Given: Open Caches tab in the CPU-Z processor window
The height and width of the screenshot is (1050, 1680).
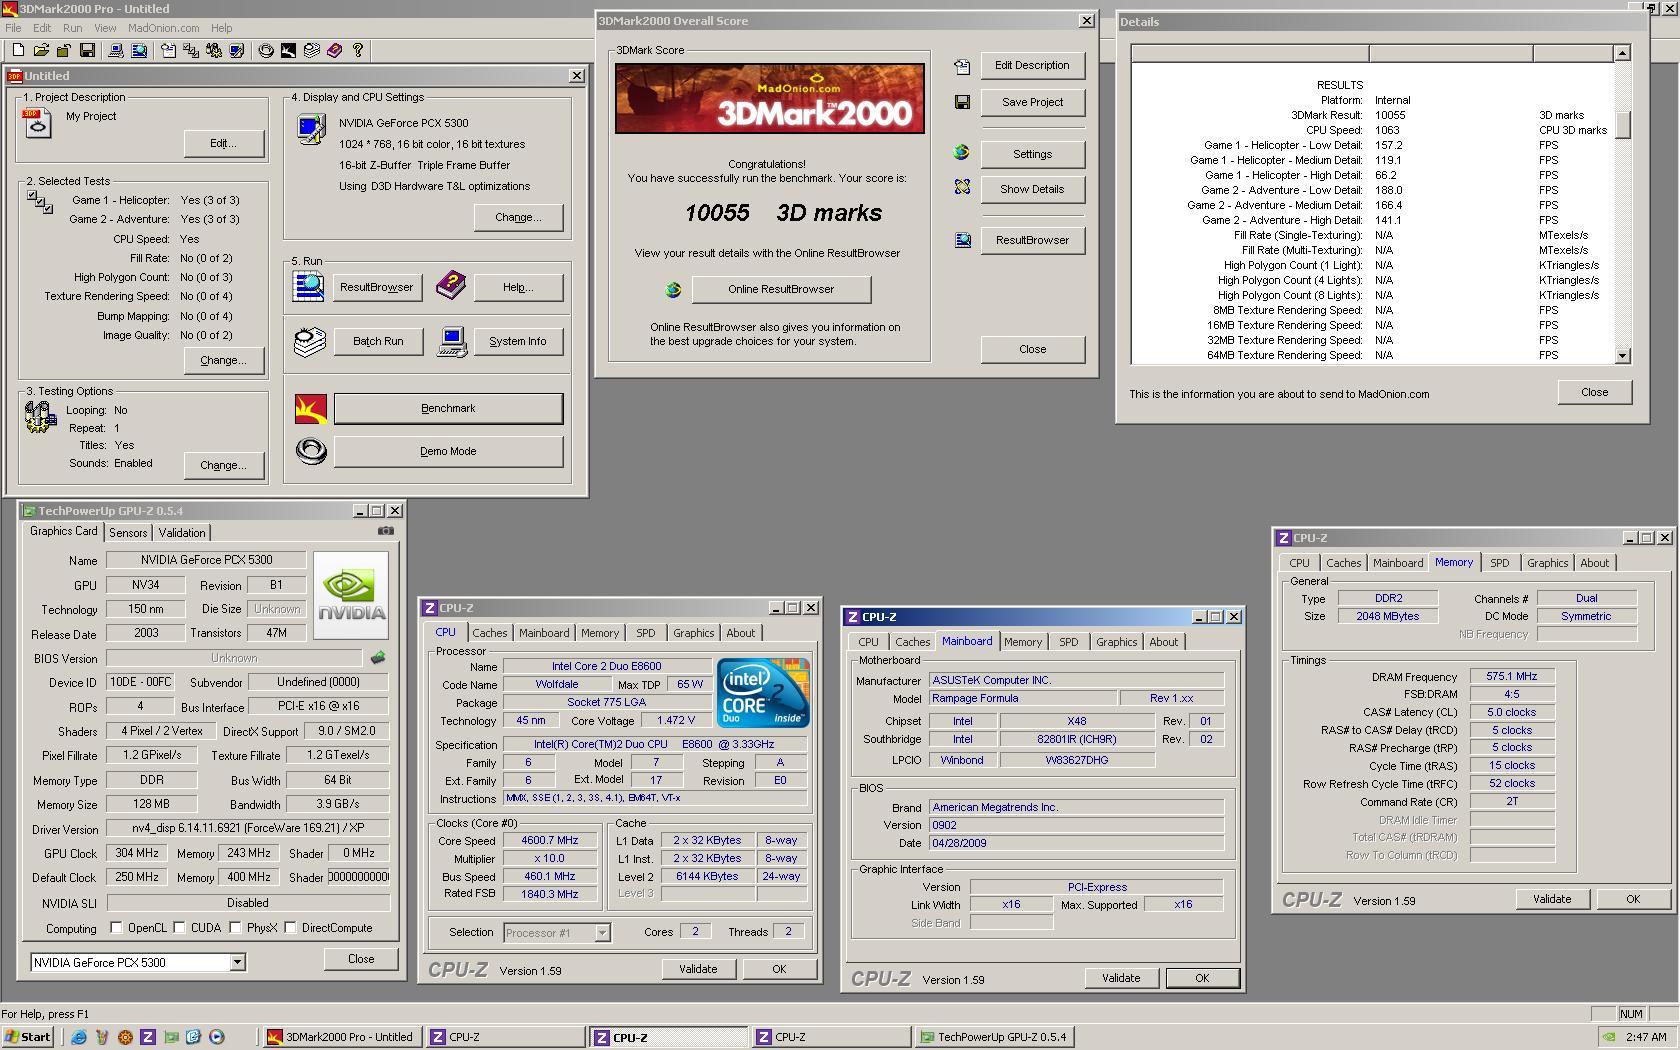Looking at the screenshot, I should pos(490,633).
